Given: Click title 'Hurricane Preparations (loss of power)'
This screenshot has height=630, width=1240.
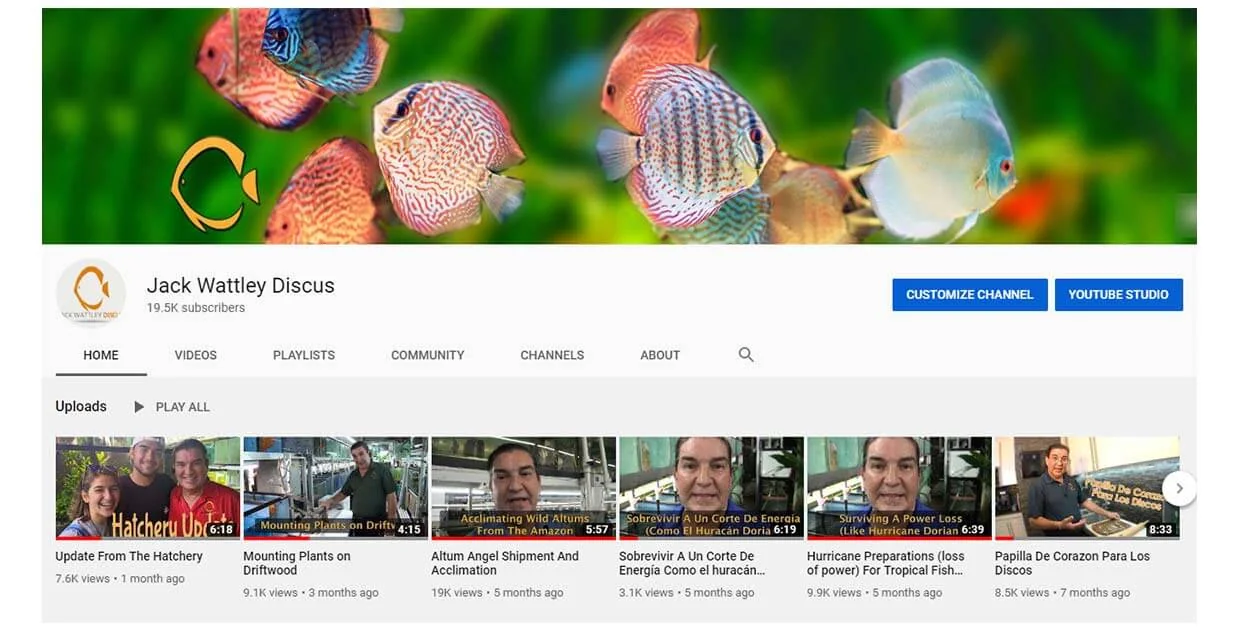Looking at the screenshot, I should click(x=886, y=563).
